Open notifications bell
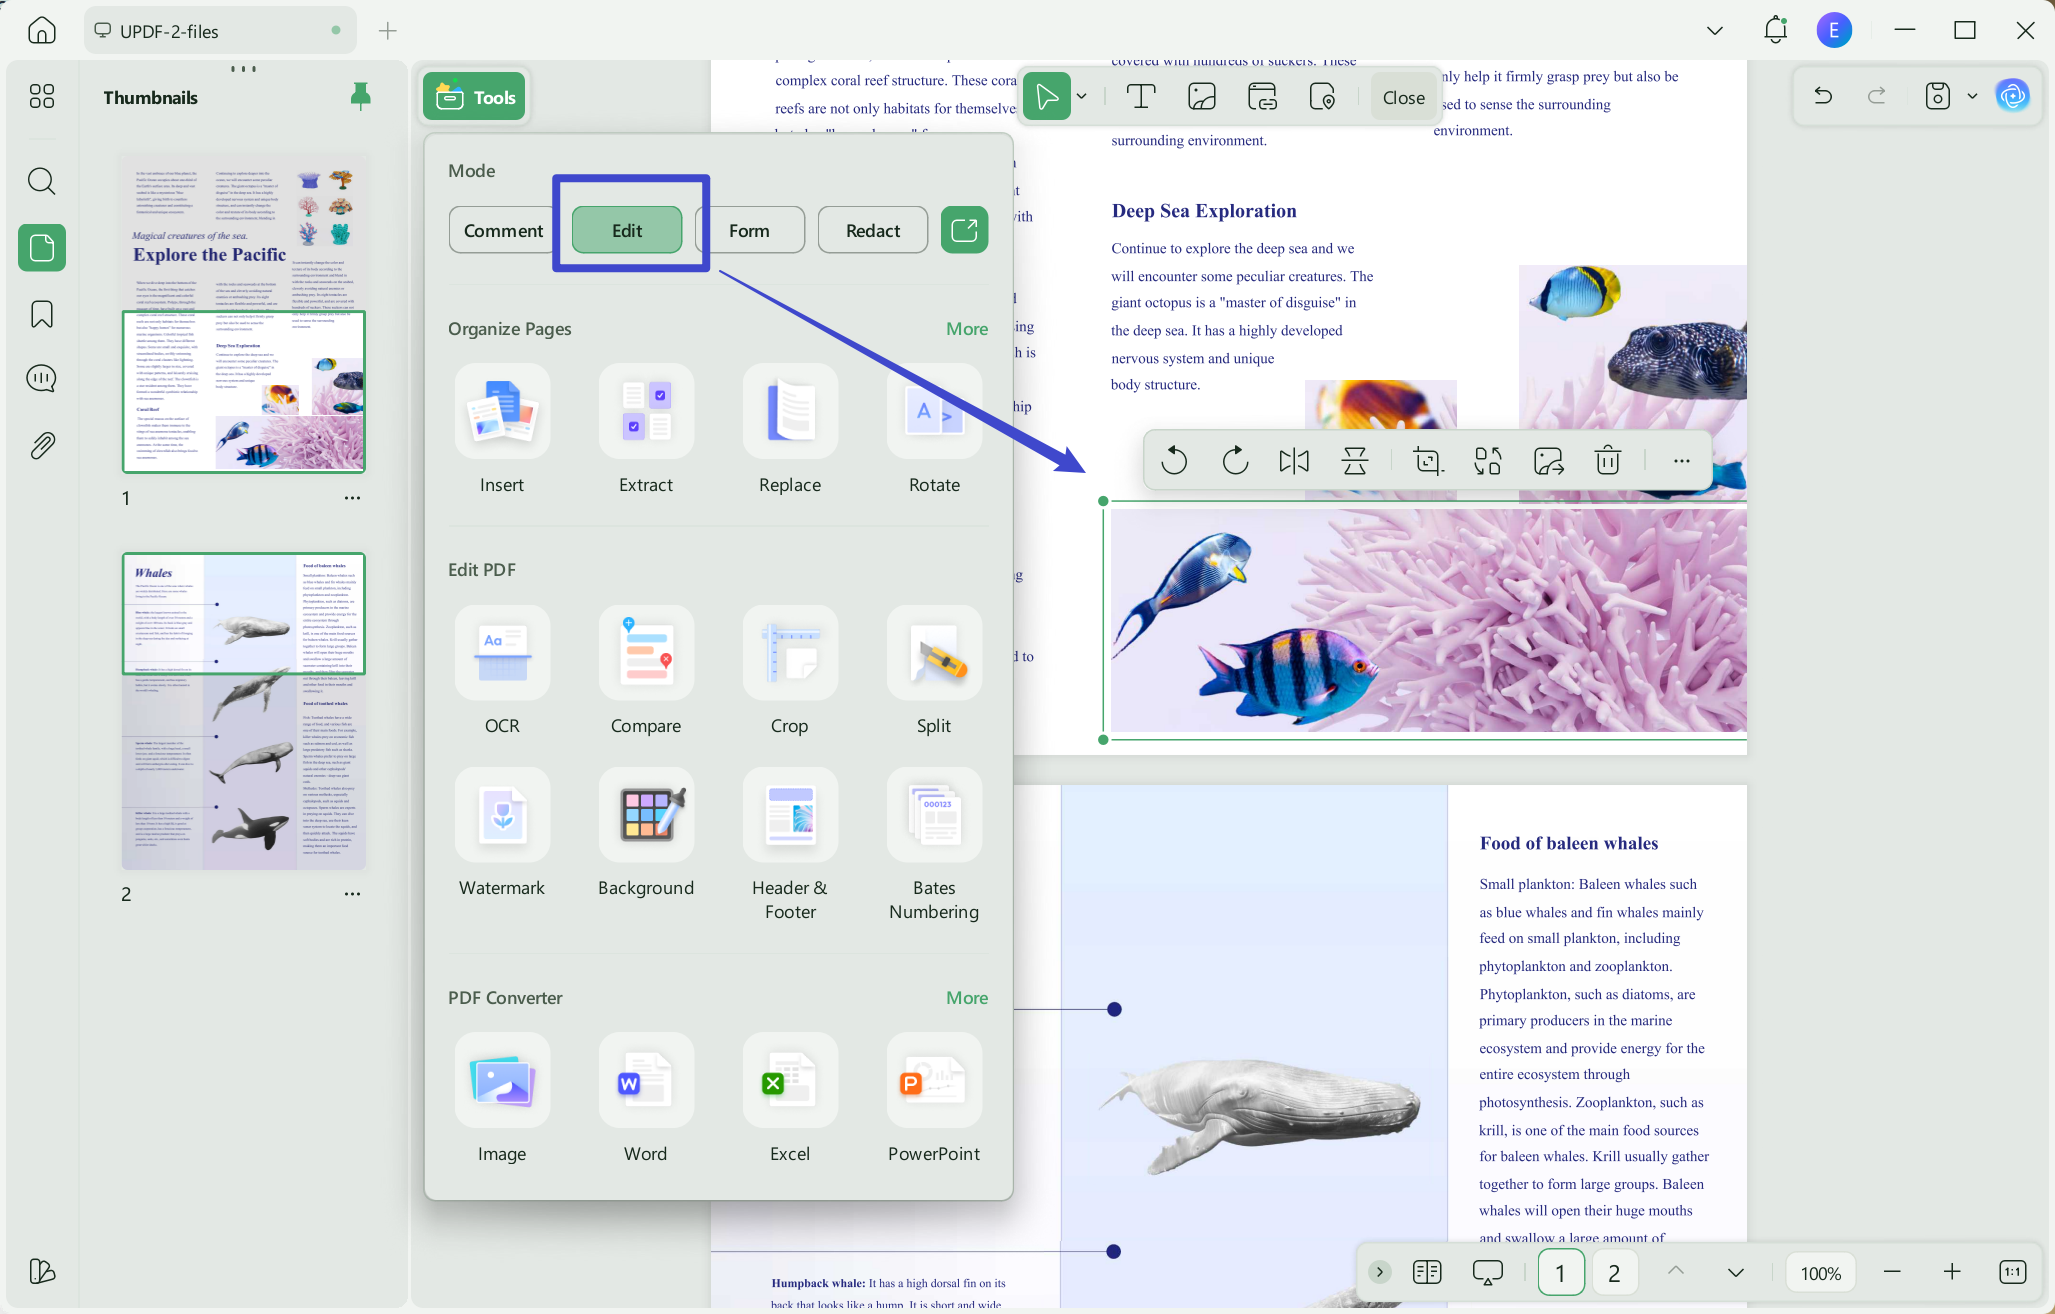The width and height of the screenshot is (2055, 1314). point(1775,30)
